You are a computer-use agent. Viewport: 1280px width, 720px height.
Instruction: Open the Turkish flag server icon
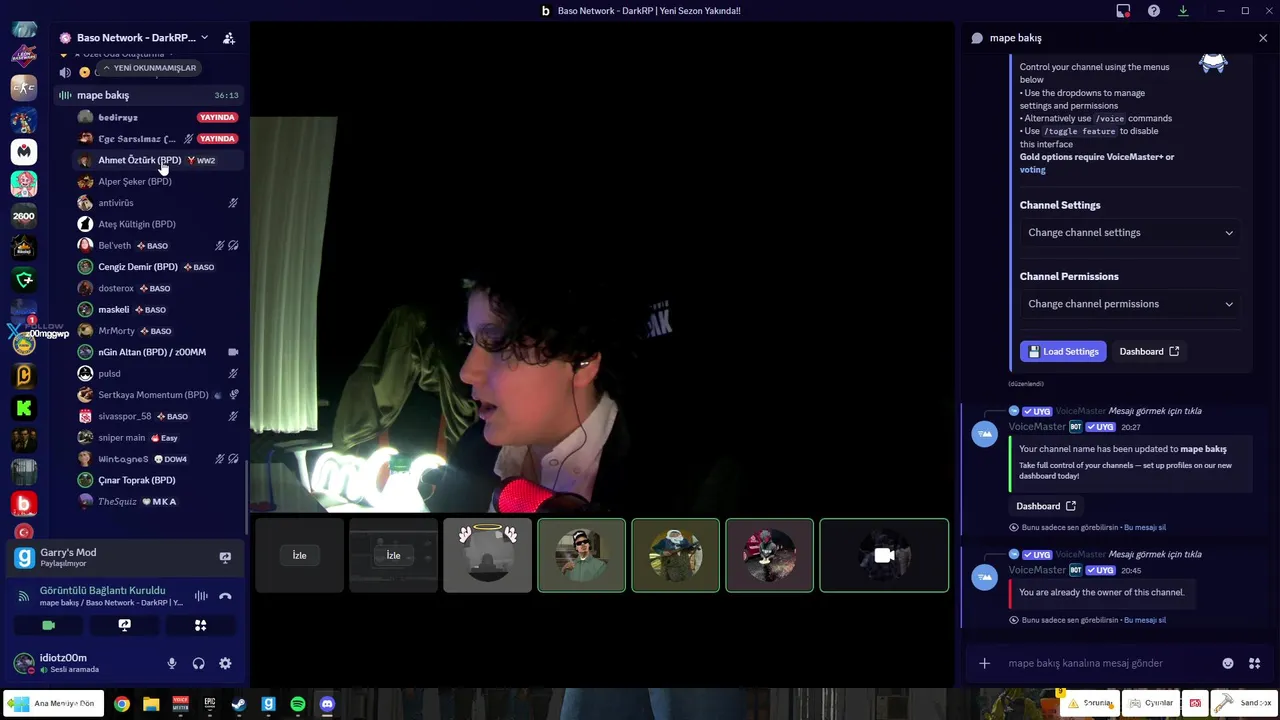tap(24, 532)
